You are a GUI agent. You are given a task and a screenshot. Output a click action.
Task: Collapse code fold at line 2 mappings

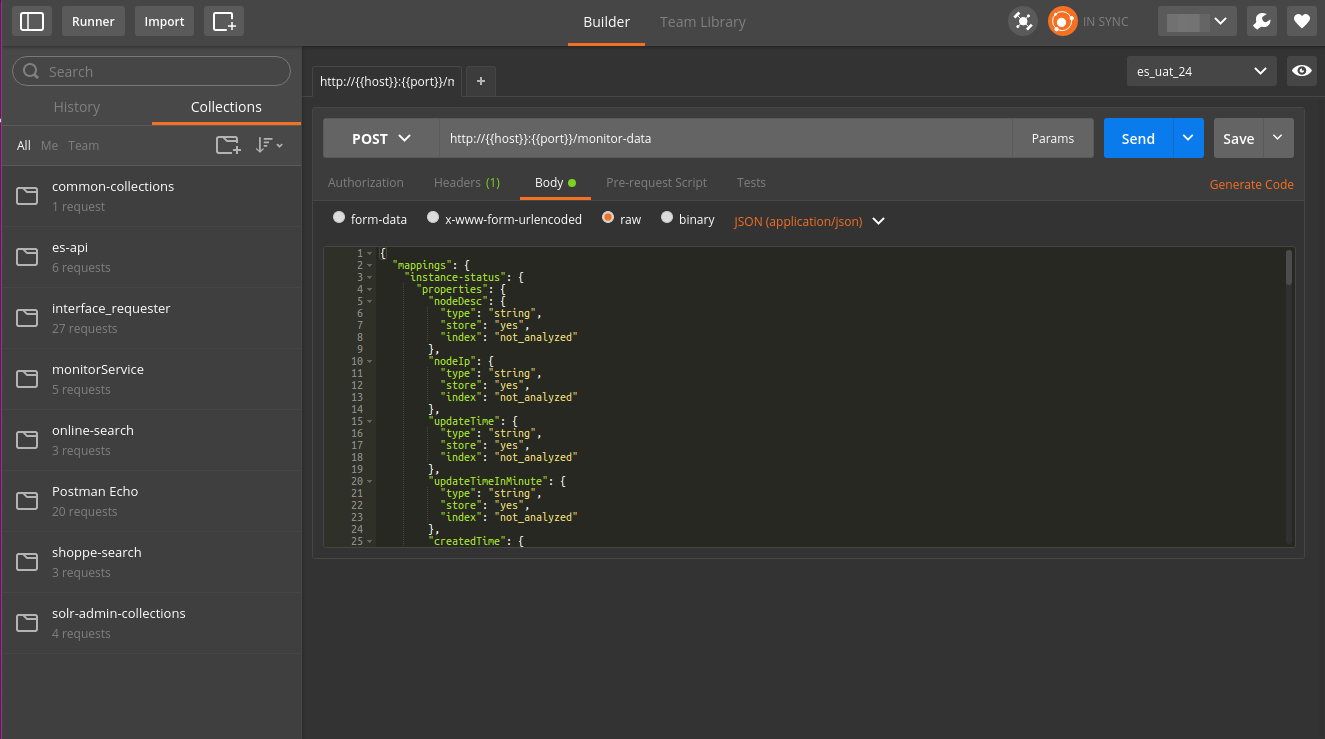(x=370, y=266)
